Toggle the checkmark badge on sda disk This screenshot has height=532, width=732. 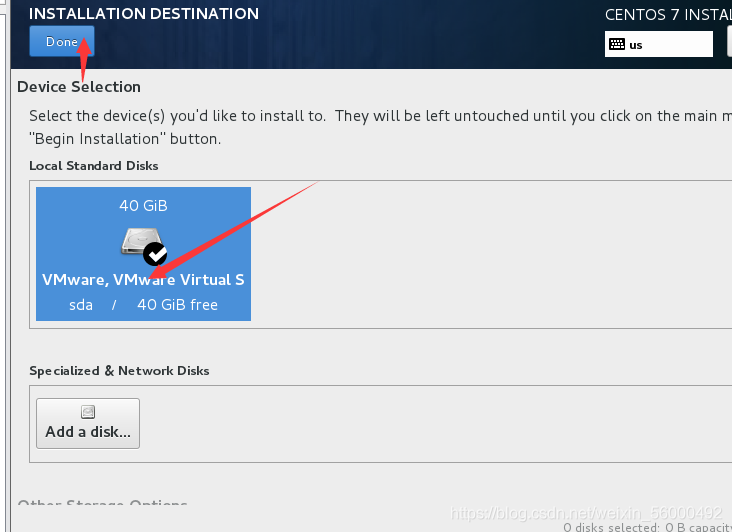(x=155, y=253)
